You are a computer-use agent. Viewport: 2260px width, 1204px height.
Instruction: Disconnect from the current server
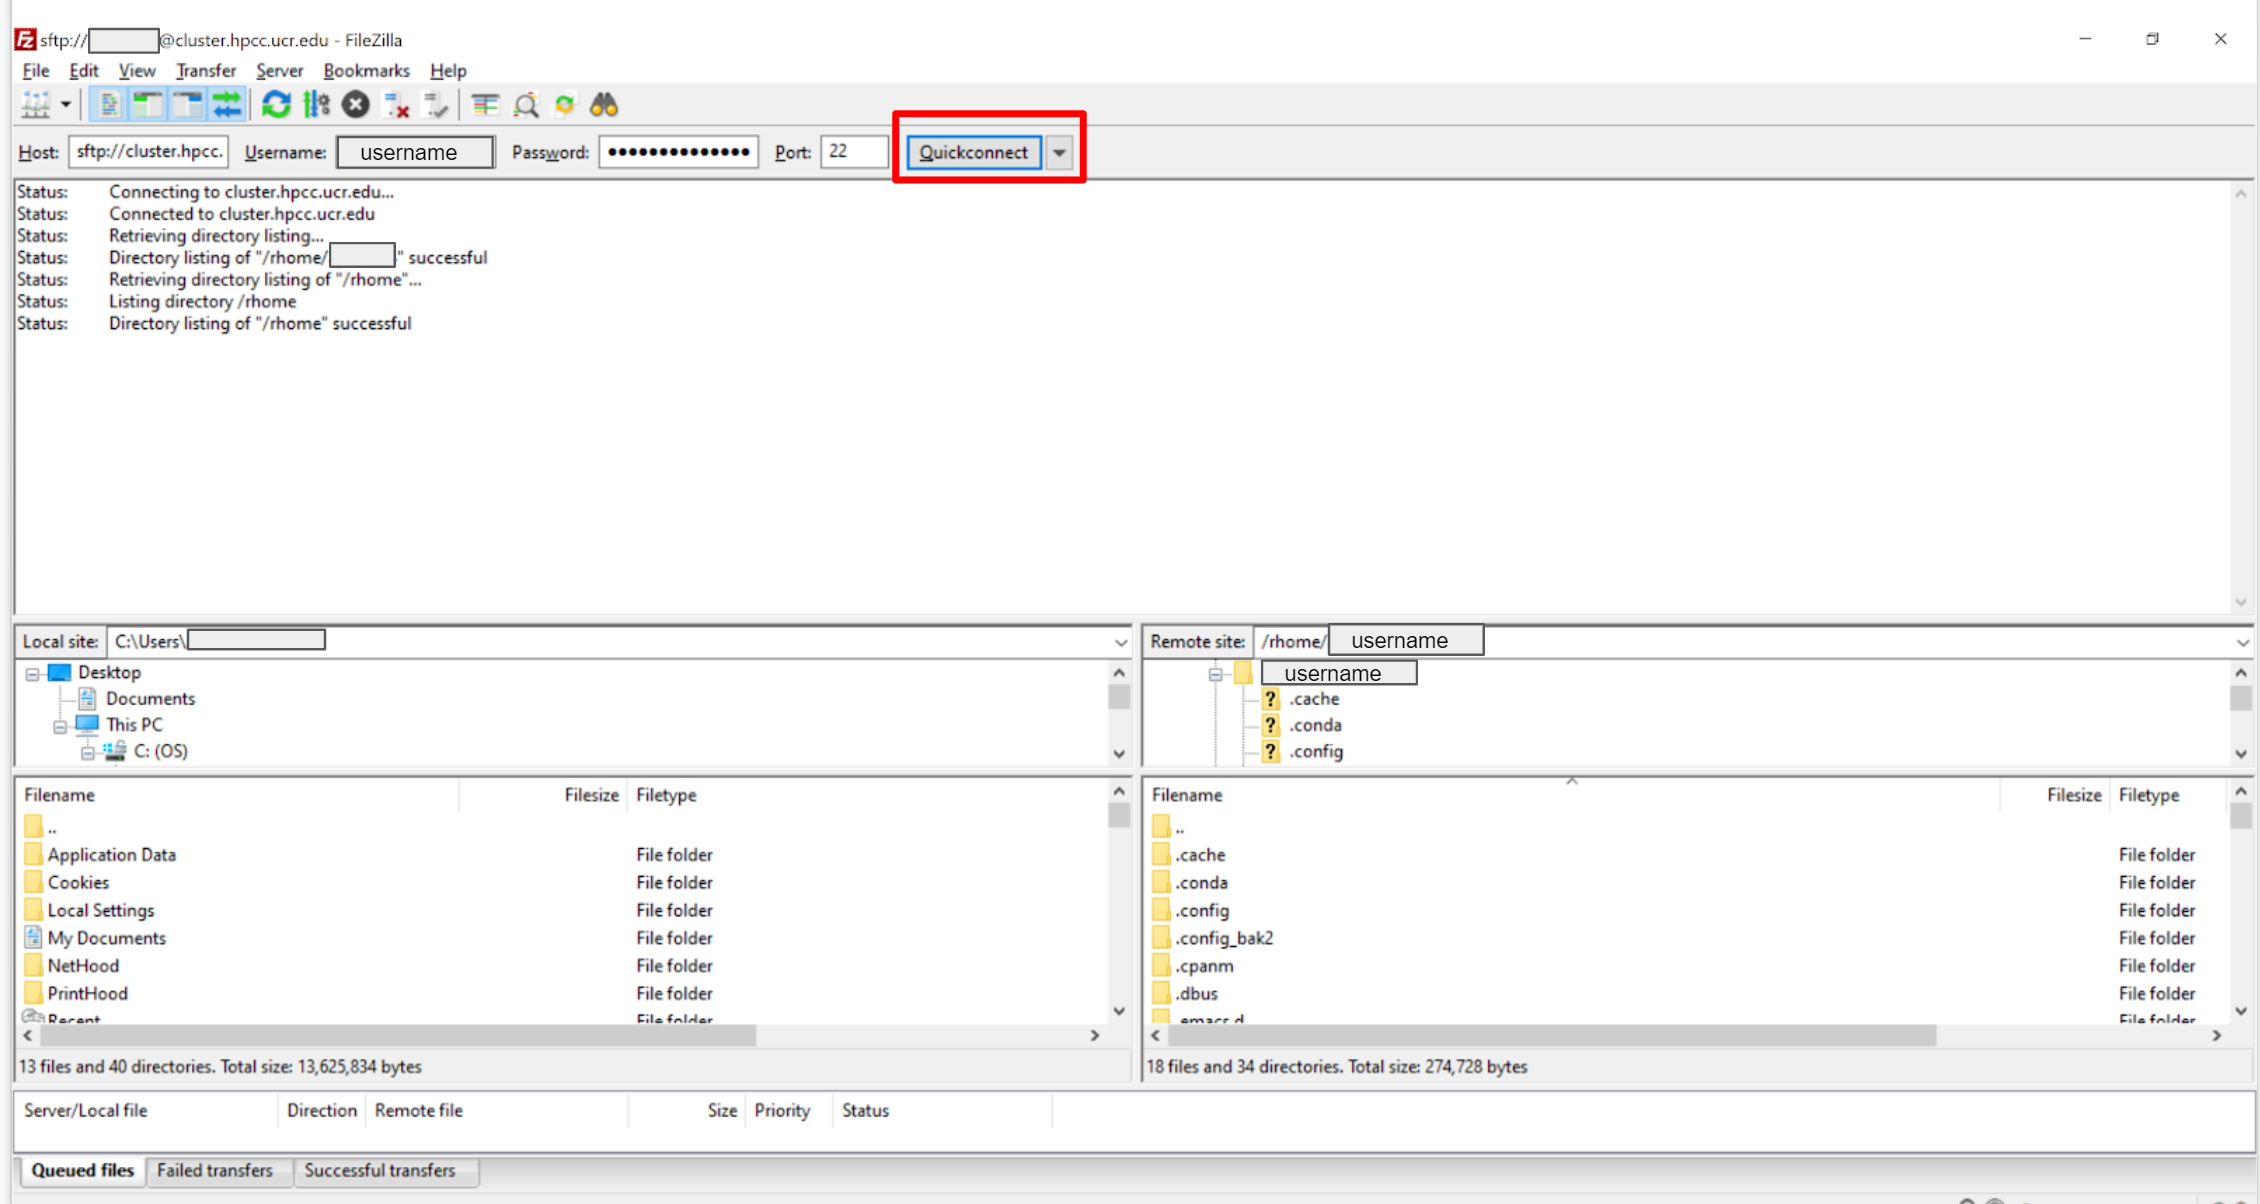(396, 104)
